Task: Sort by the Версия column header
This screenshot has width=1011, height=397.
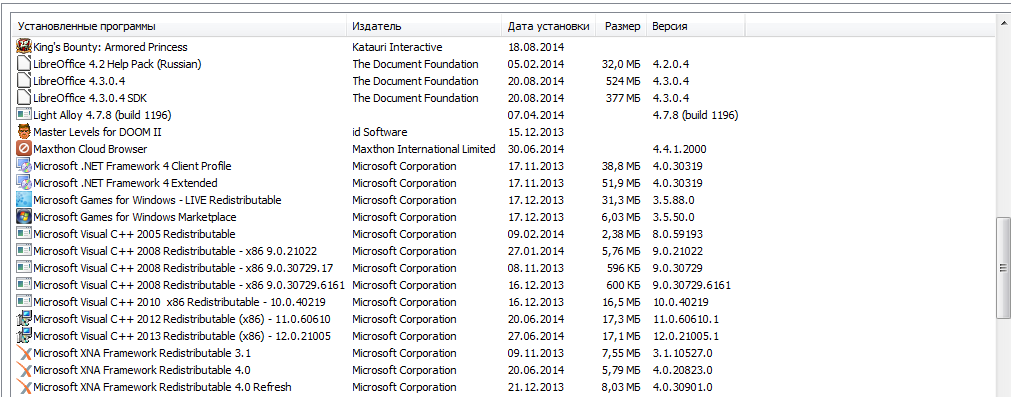Action: (696, 26)
